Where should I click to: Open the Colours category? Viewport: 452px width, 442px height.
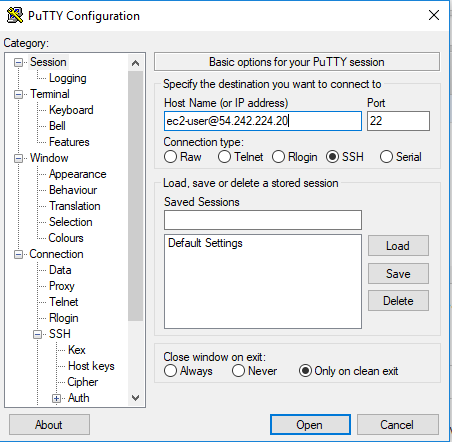point(66,238)
